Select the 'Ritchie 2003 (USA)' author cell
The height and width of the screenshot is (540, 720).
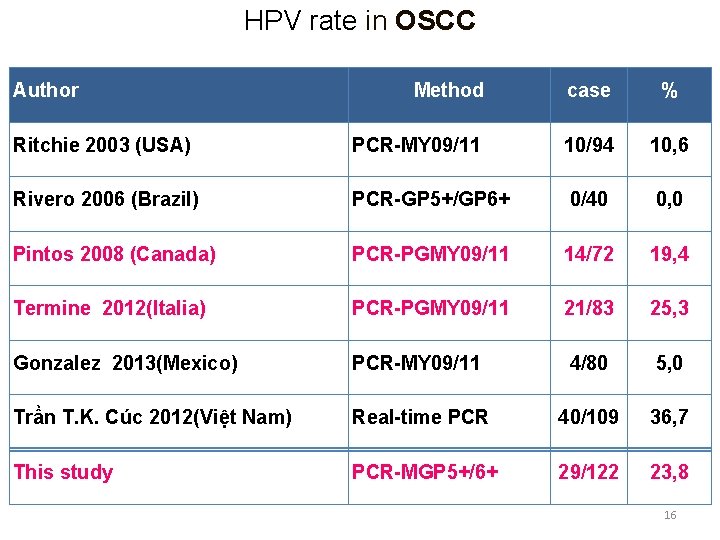coord(101,145)
